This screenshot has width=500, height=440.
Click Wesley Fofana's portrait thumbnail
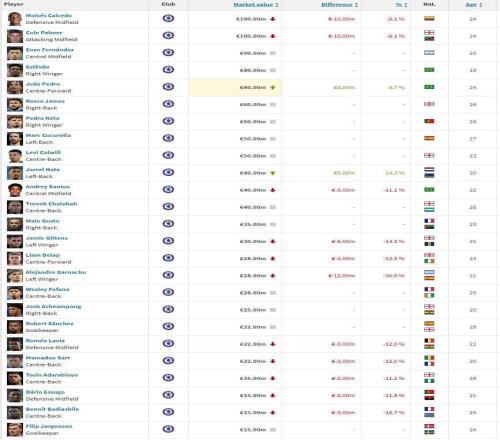point(15,293)
